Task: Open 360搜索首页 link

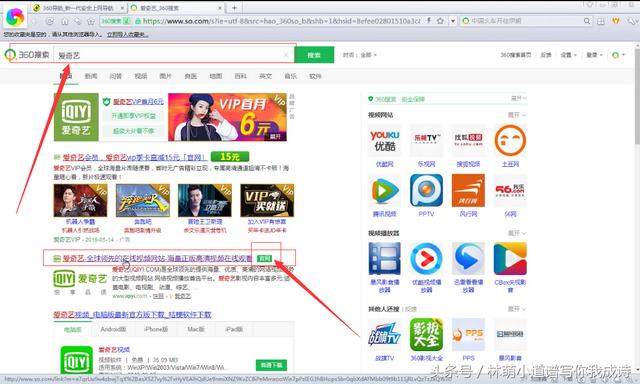Action: 516,55
